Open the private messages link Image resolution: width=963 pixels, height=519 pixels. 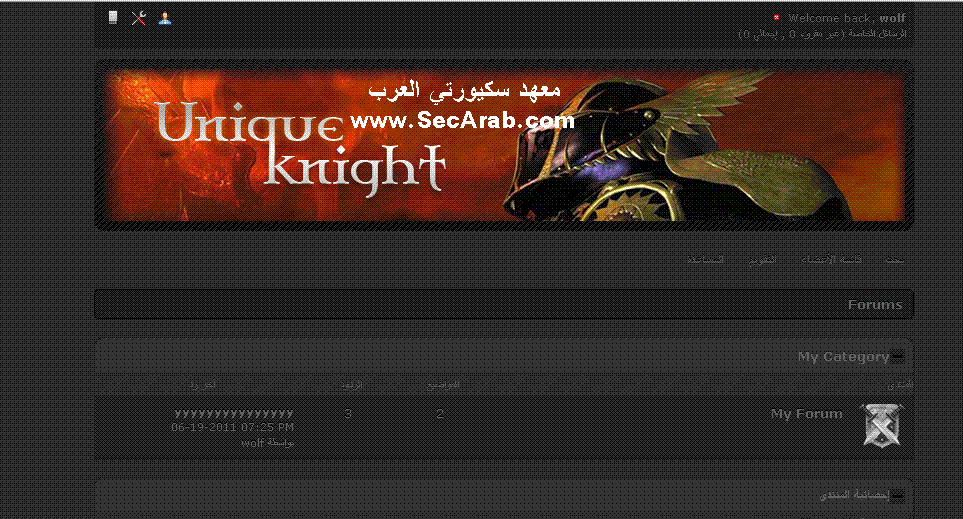[878, 34]
